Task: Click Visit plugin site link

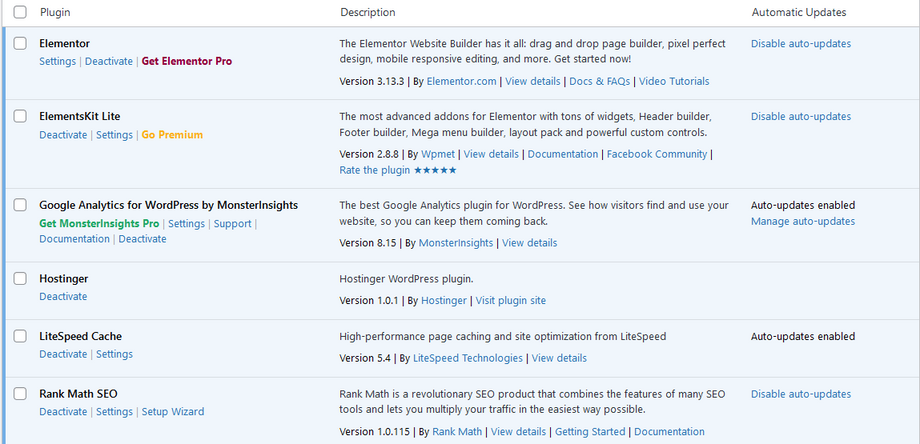Action: click(511, 300)
